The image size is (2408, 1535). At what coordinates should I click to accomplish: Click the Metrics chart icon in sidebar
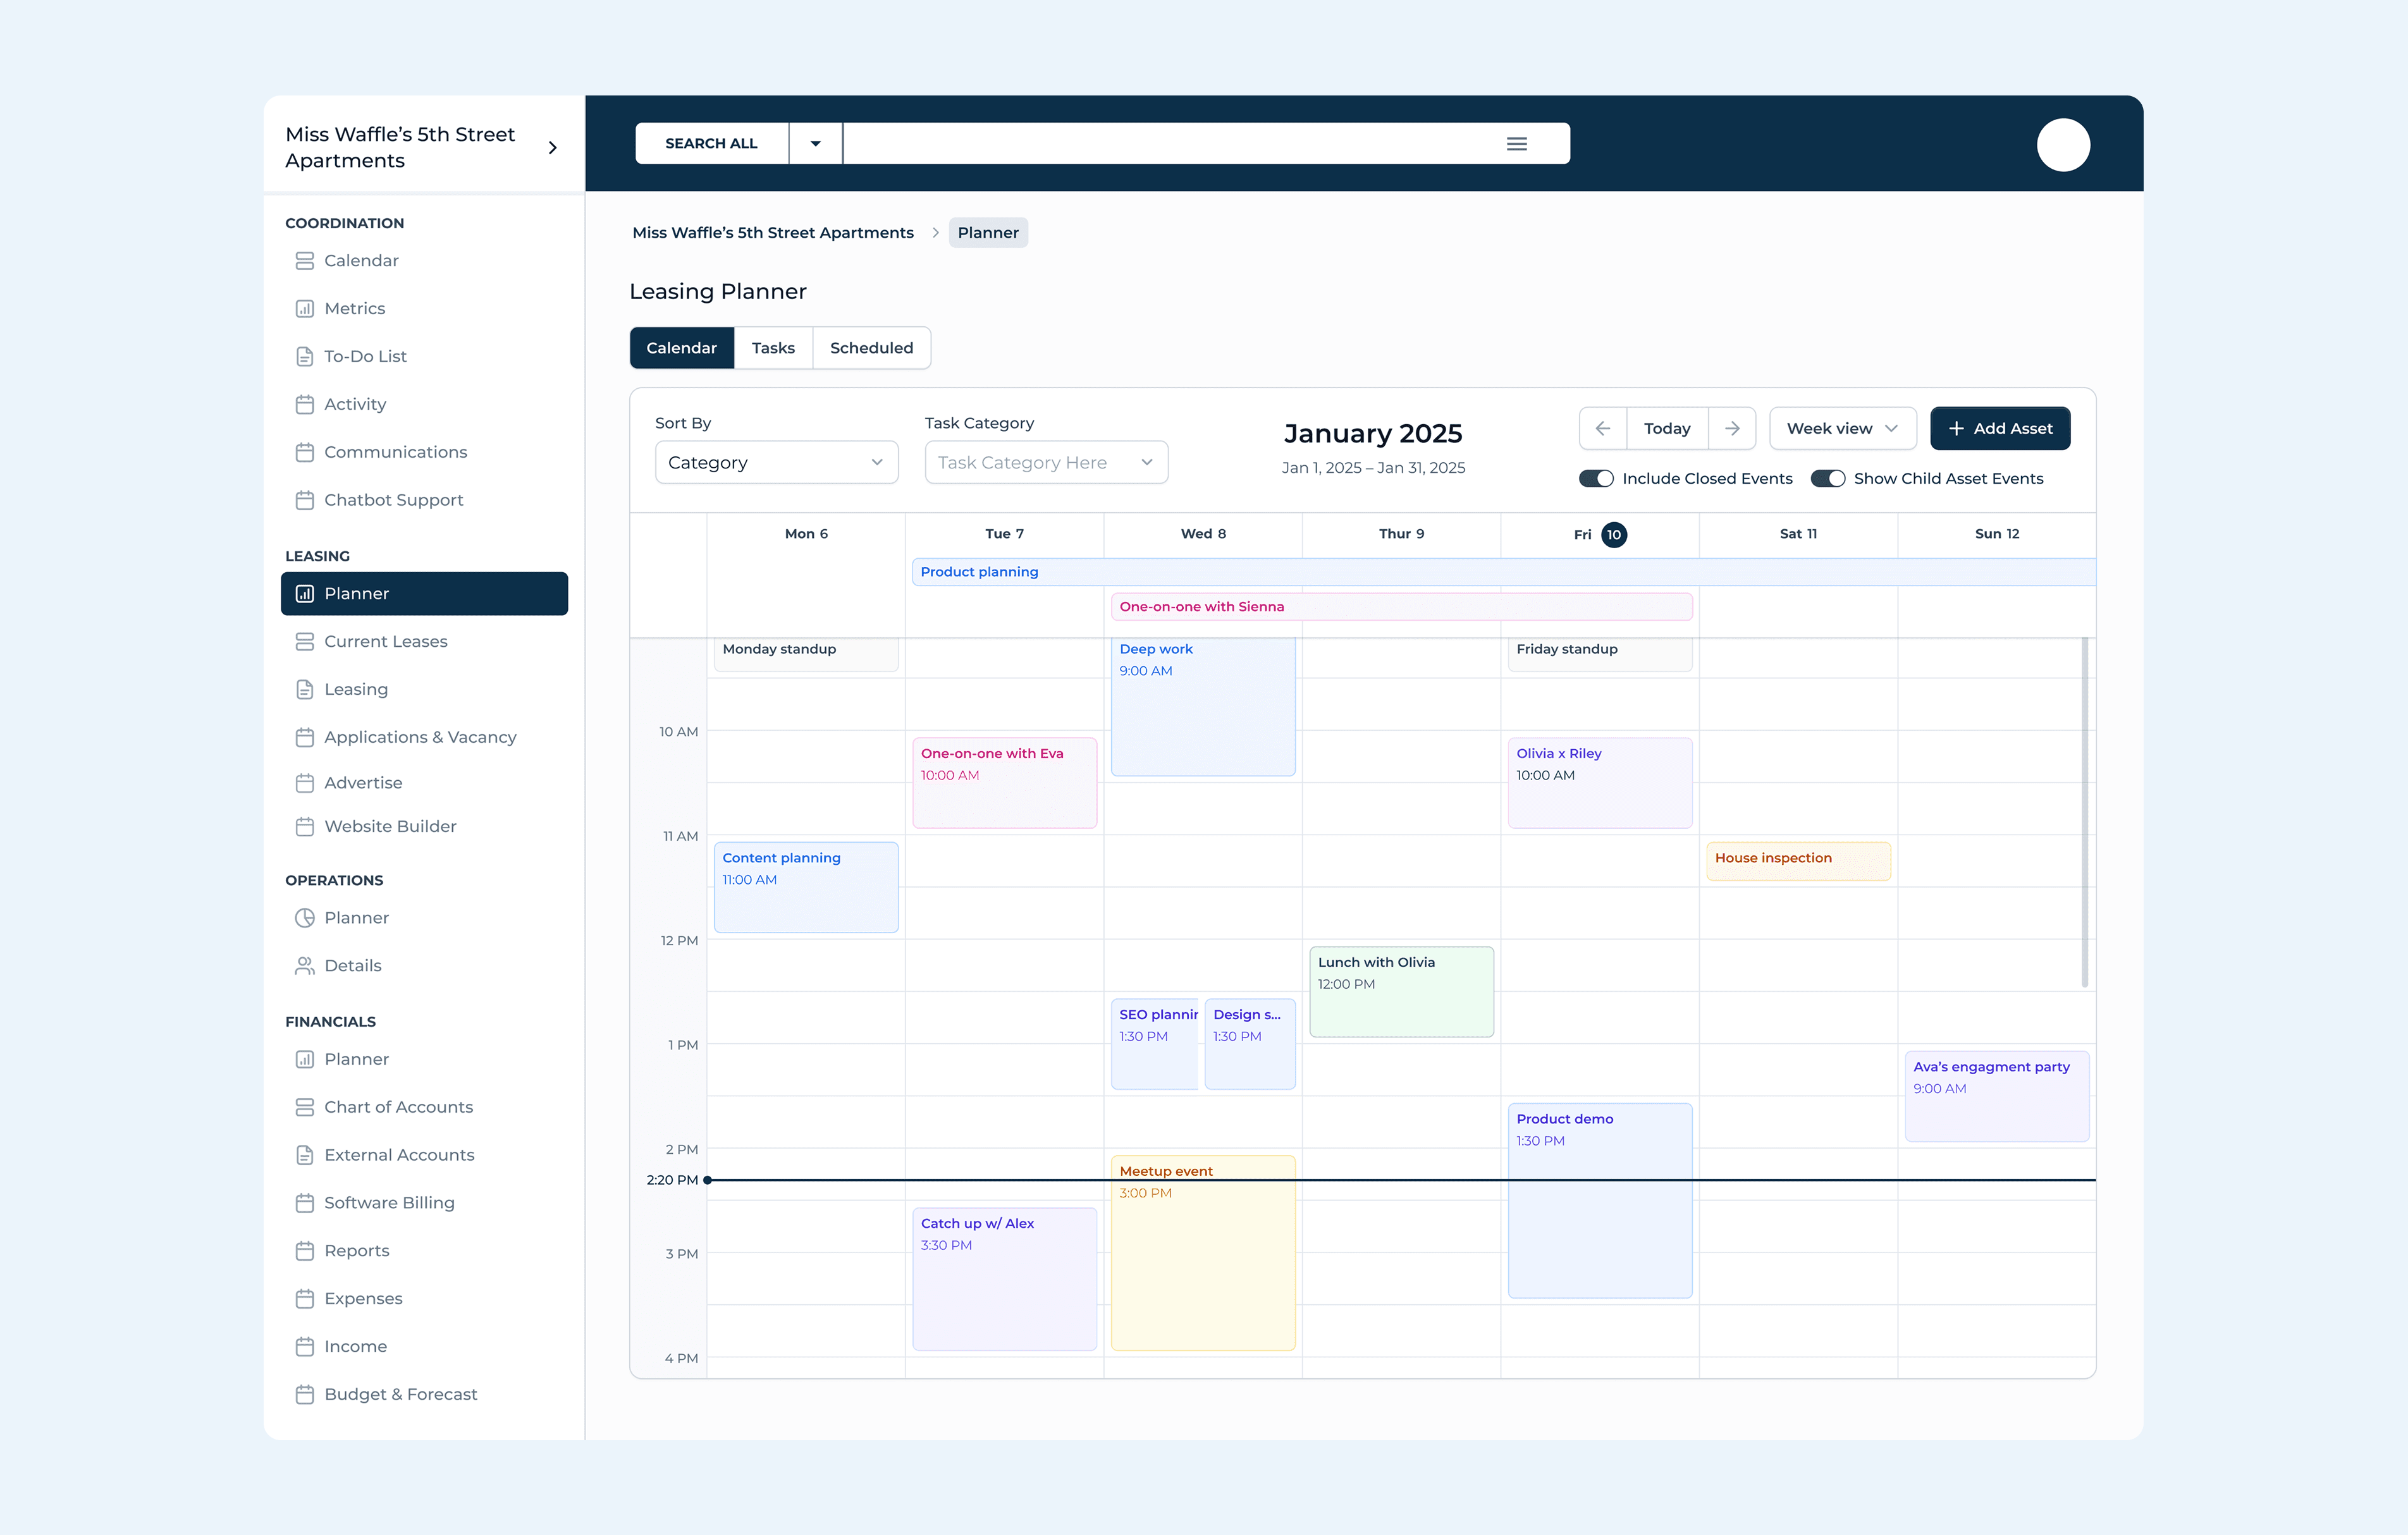304,308
